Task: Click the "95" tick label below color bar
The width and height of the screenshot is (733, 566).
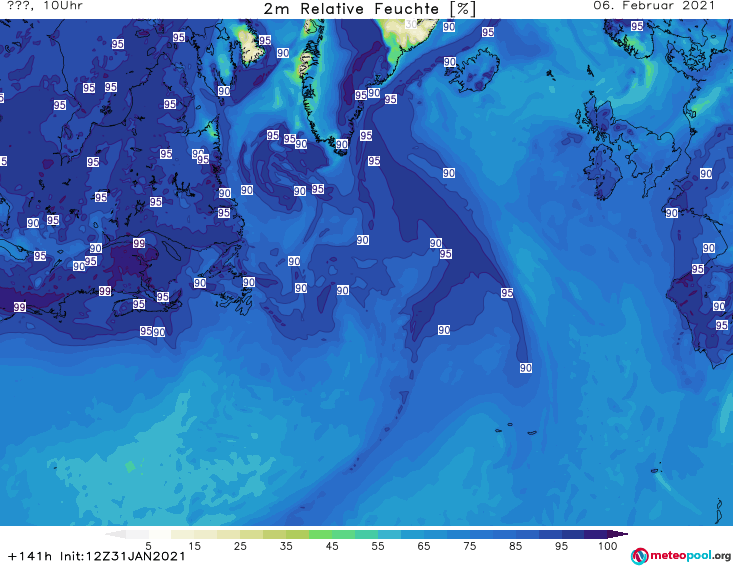Action: point(561,546)
